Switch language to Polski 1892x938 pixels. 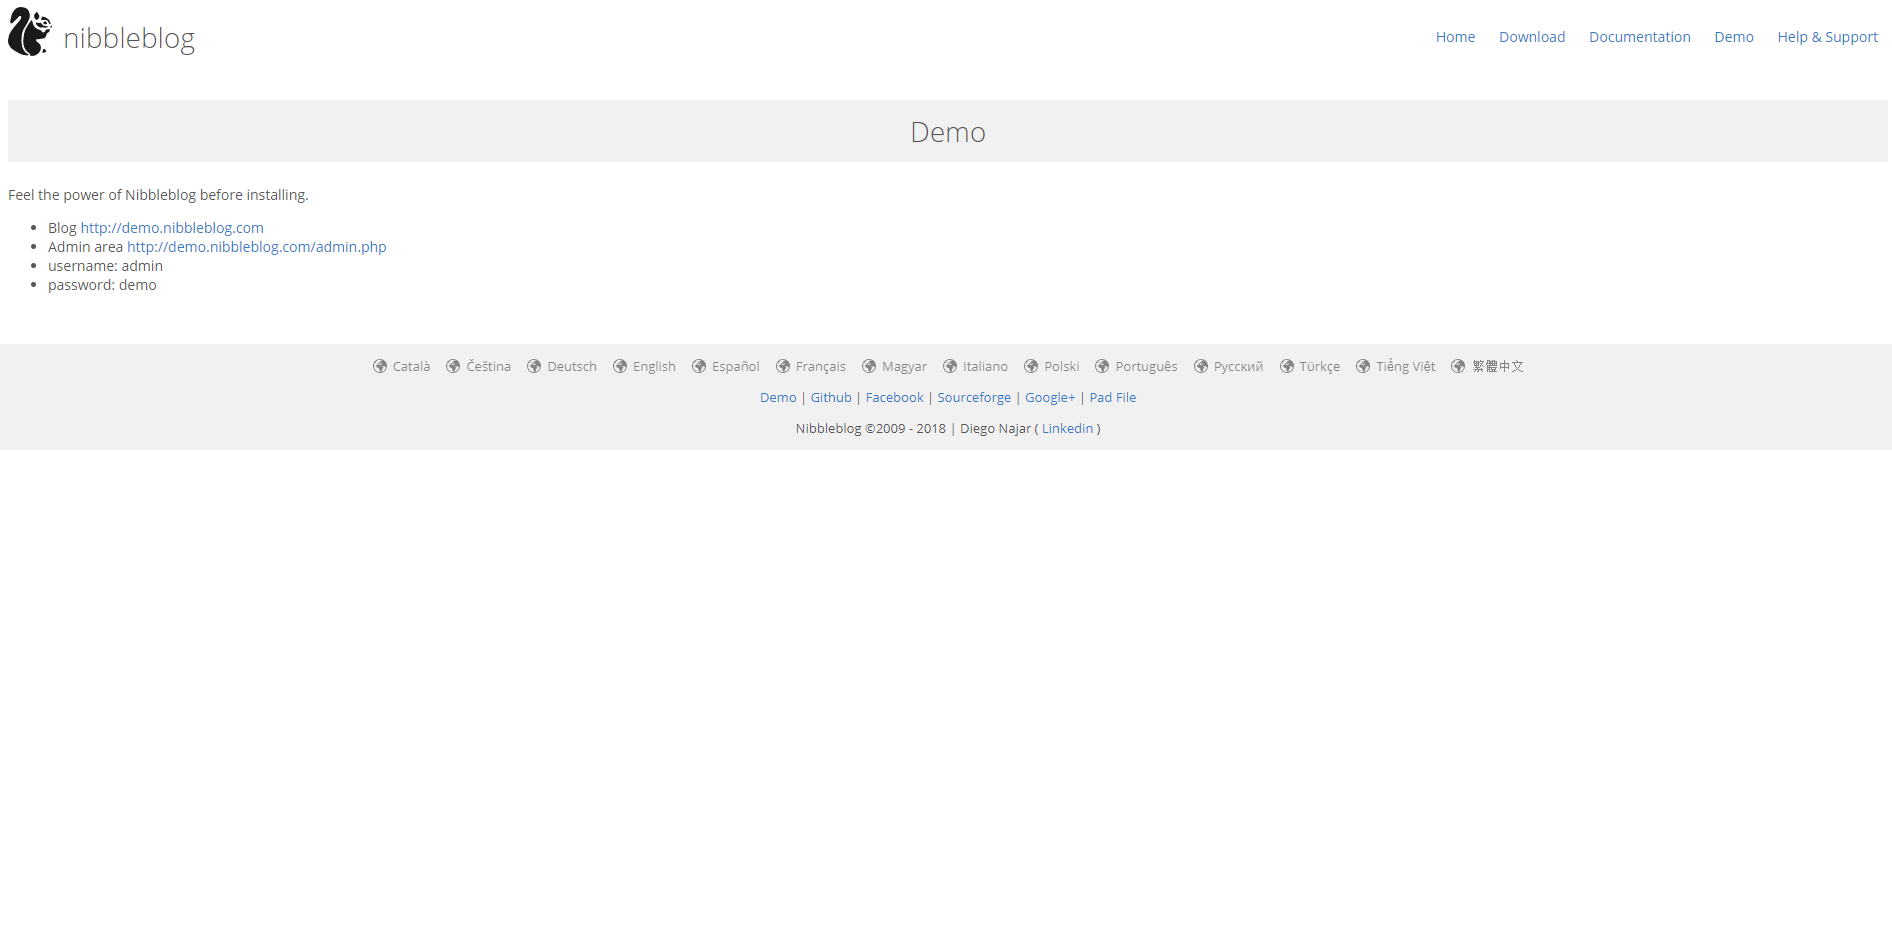[1062, 367]
